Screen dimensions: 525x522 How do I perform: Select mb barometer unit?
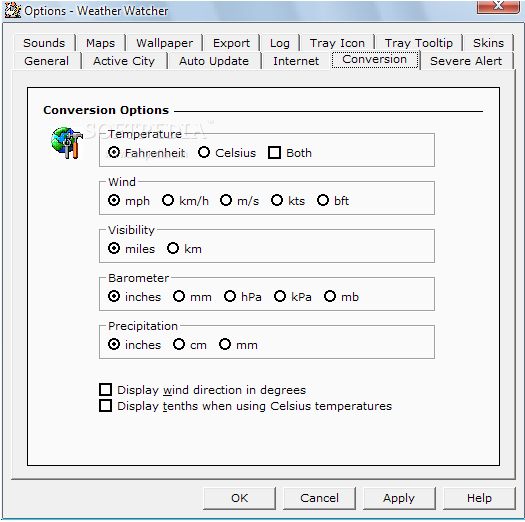pyautogui.click(x=341, y=296)
